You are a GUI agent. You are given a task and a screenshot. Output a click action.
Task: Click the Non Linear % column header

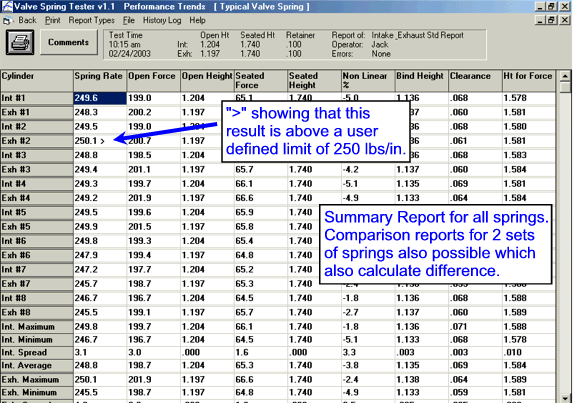pyautogui.click(x=368, y=80)
